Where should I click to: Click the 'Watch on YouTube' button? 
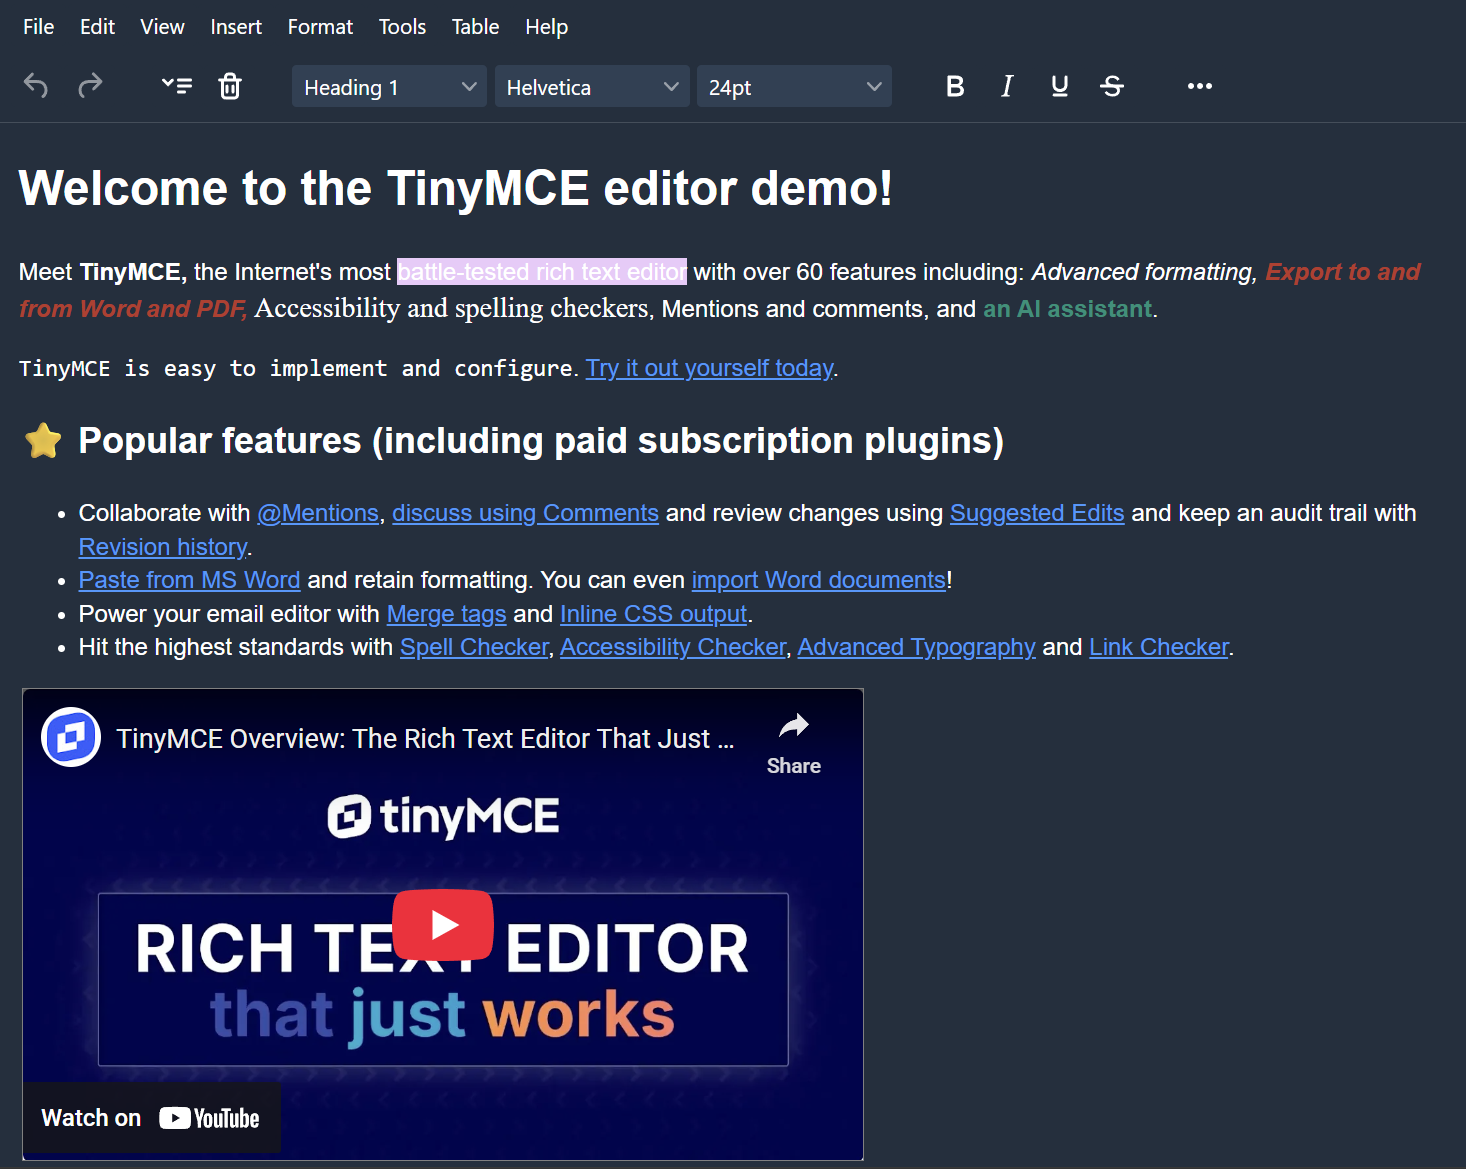(151, 1118)
